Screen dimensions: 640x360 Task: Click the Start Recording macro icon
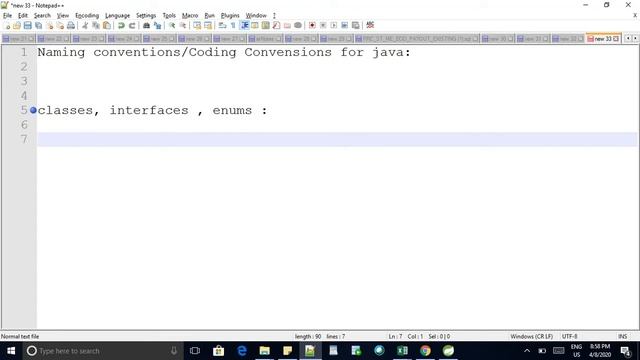click(312, 25)
